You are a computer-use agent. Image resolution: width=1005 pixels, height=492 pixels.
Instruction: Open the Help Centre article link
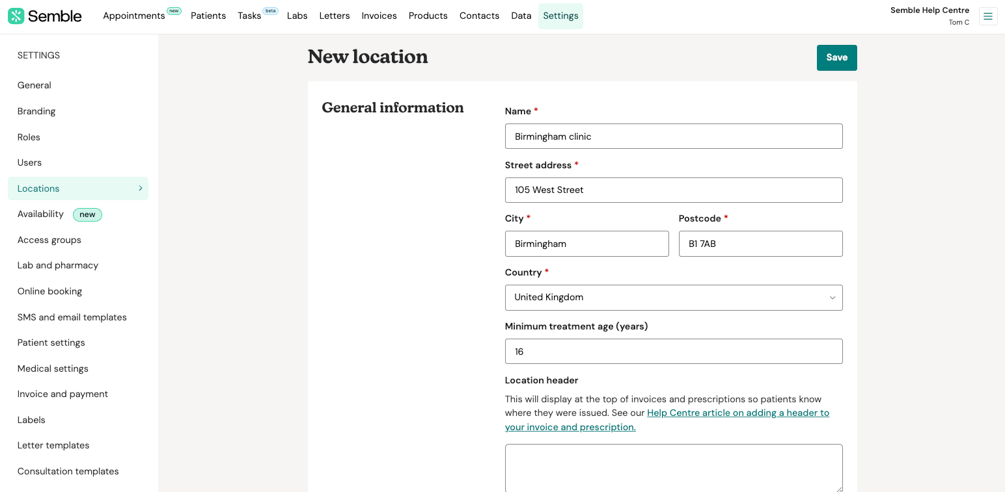click(667, 420)
